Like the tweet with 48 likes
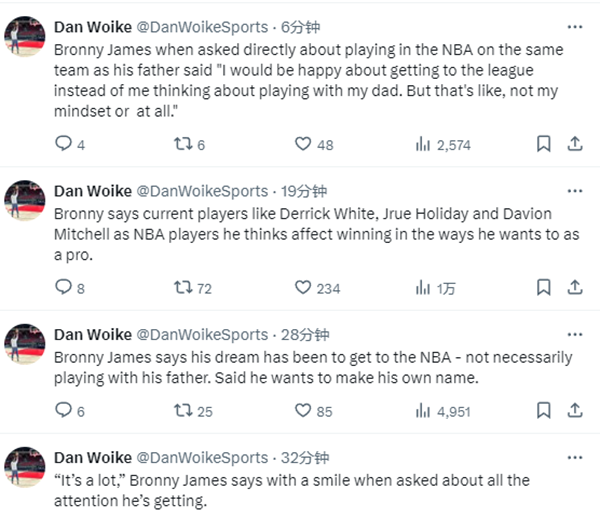The height and width of the screenshot is (517, 600). point(304,144)
